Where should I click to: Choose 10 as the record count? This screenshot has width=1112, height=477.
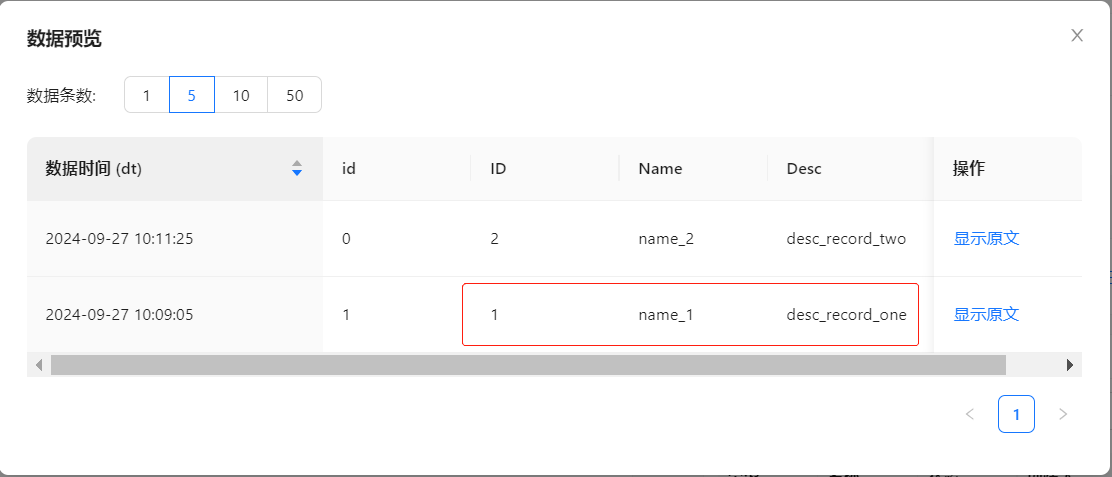coord(241,95)
